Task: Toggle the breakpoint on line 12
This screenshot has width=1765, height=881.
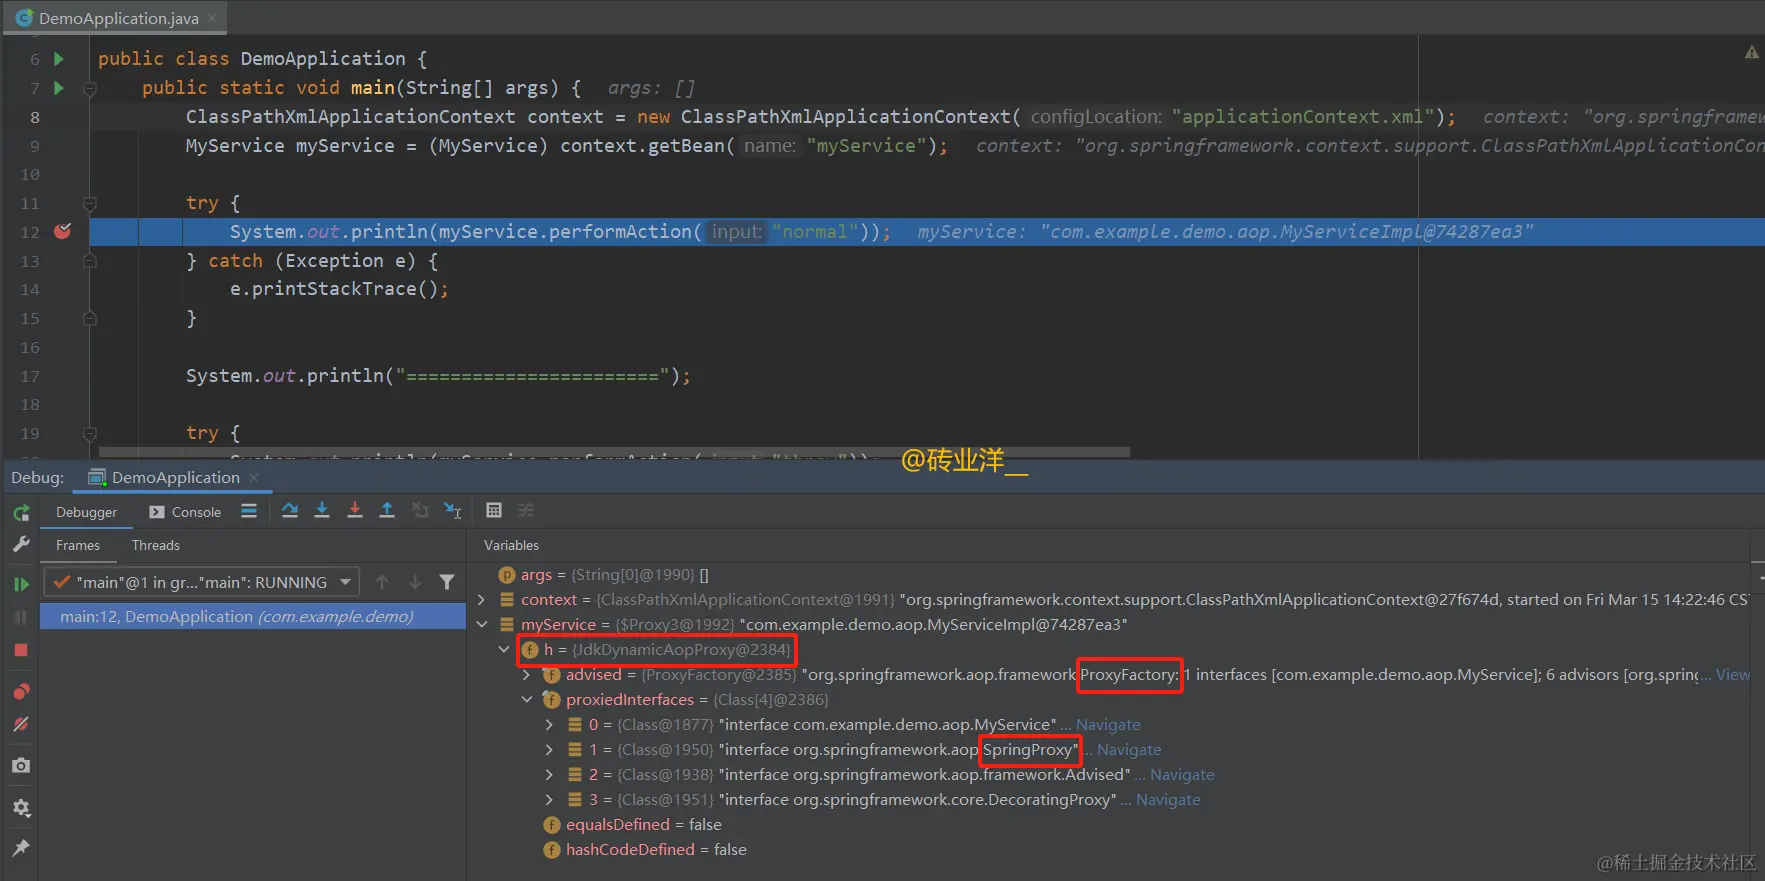Action: [x=62, y=232]
